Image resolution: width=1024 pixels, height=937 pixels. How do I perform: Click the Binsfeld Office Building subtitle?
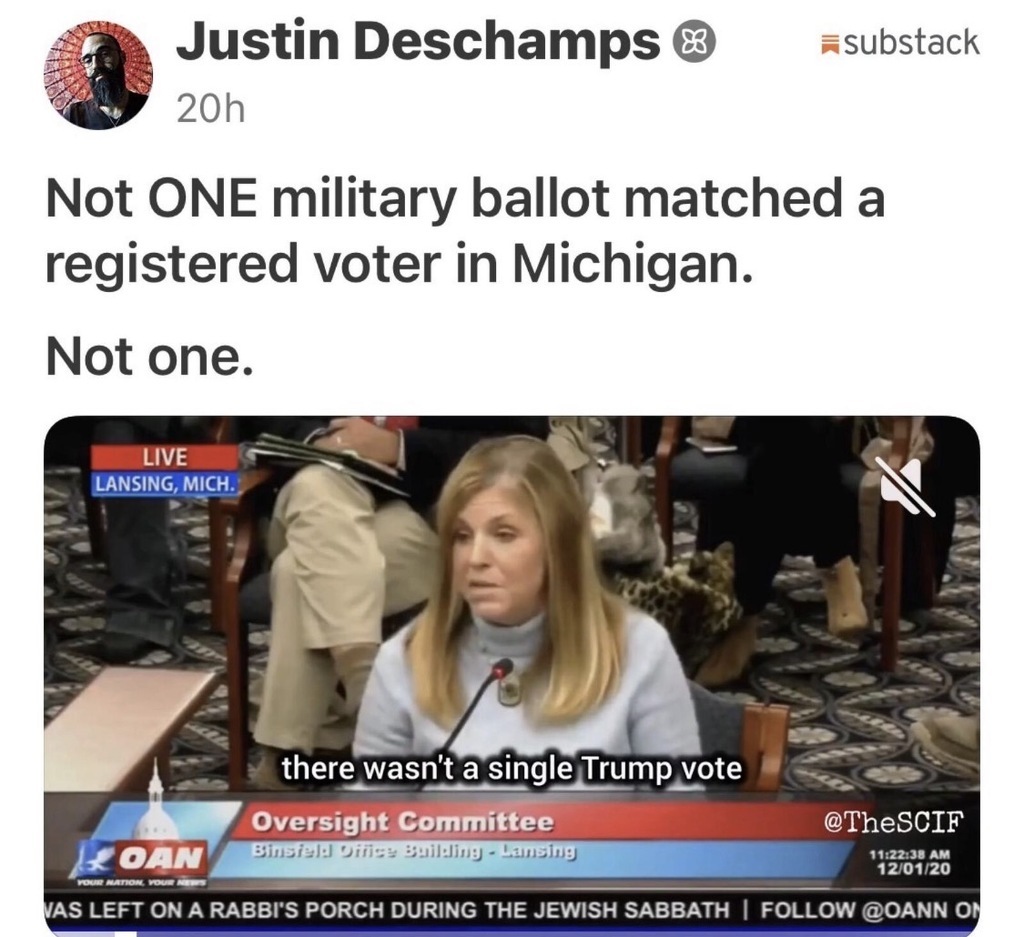[414, 851]
